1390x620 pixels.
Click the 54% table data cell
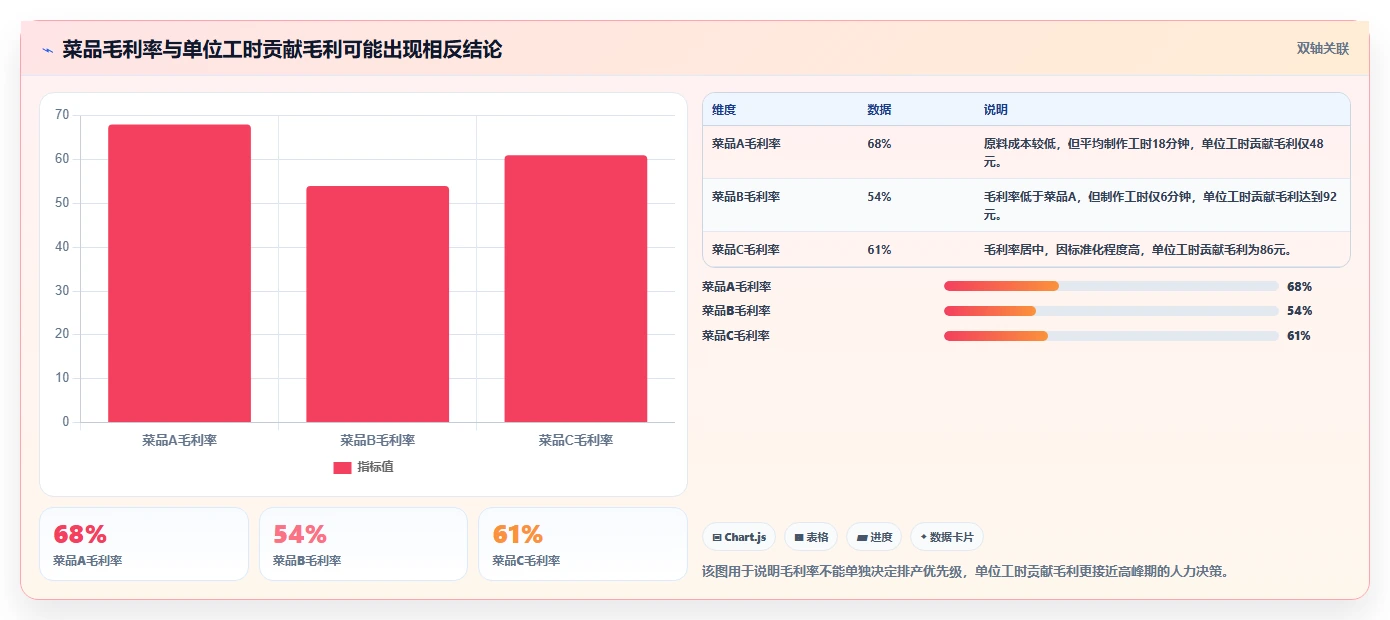879,197
